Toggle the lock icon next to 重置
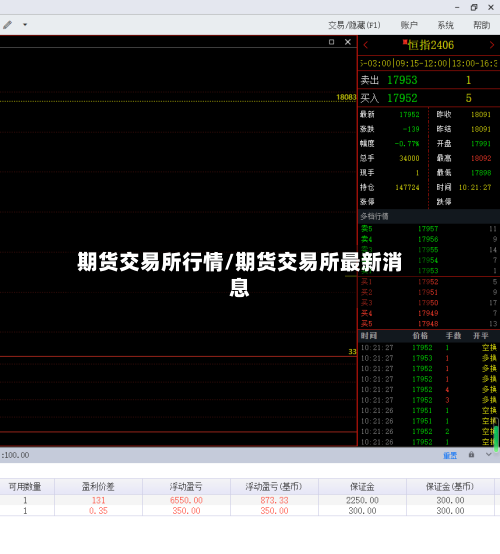500x554 pixels. coord(471,455)
